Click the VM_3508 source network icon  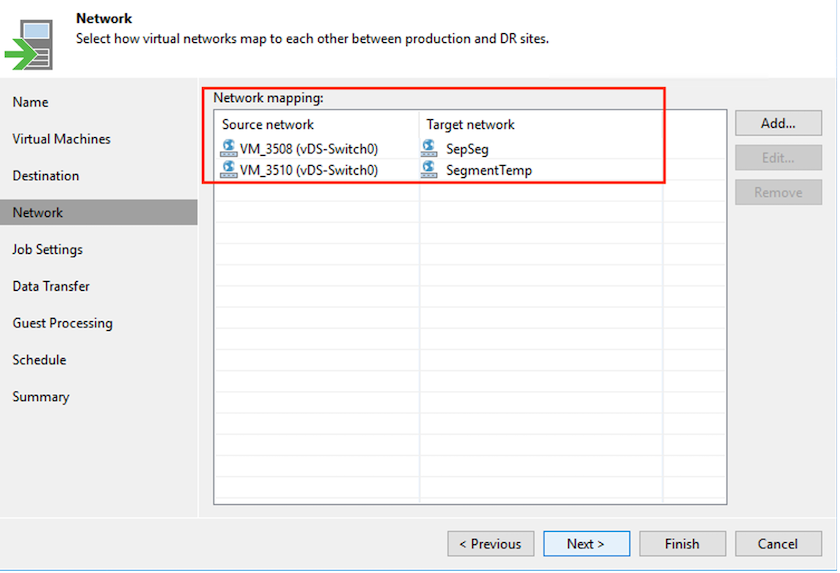point(228,149)
